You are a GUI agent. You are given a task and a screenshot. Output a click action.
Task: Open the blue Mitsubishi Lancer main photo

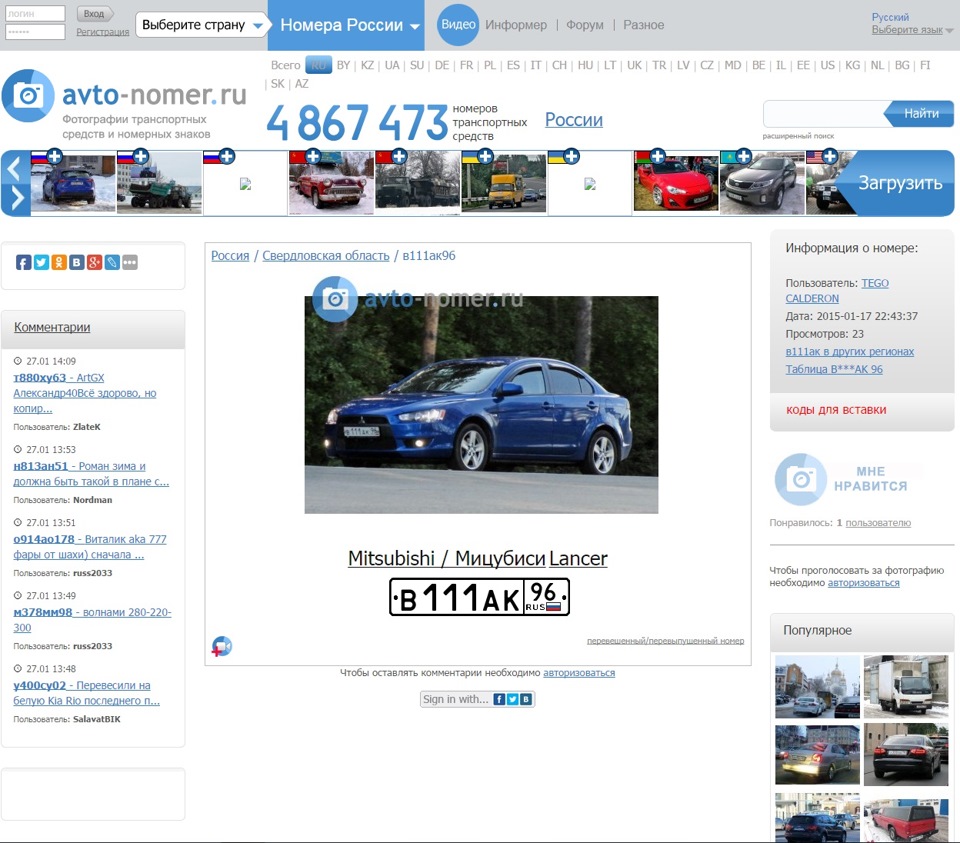click(x=481, y=405)
